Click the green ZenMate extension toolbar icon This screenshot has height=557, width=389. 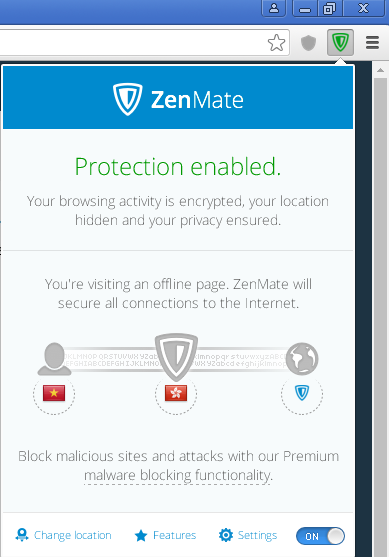click(340, 42)
